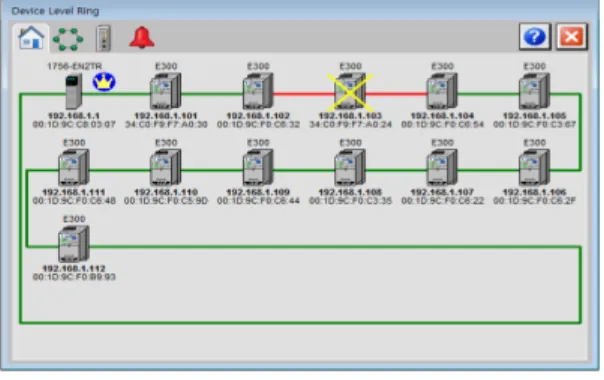Image resolution: width=604 pixels, height=380 pixels.
Task: Click MAC address 00:1D:9C:C8:03:07
Action: point(74,124)
